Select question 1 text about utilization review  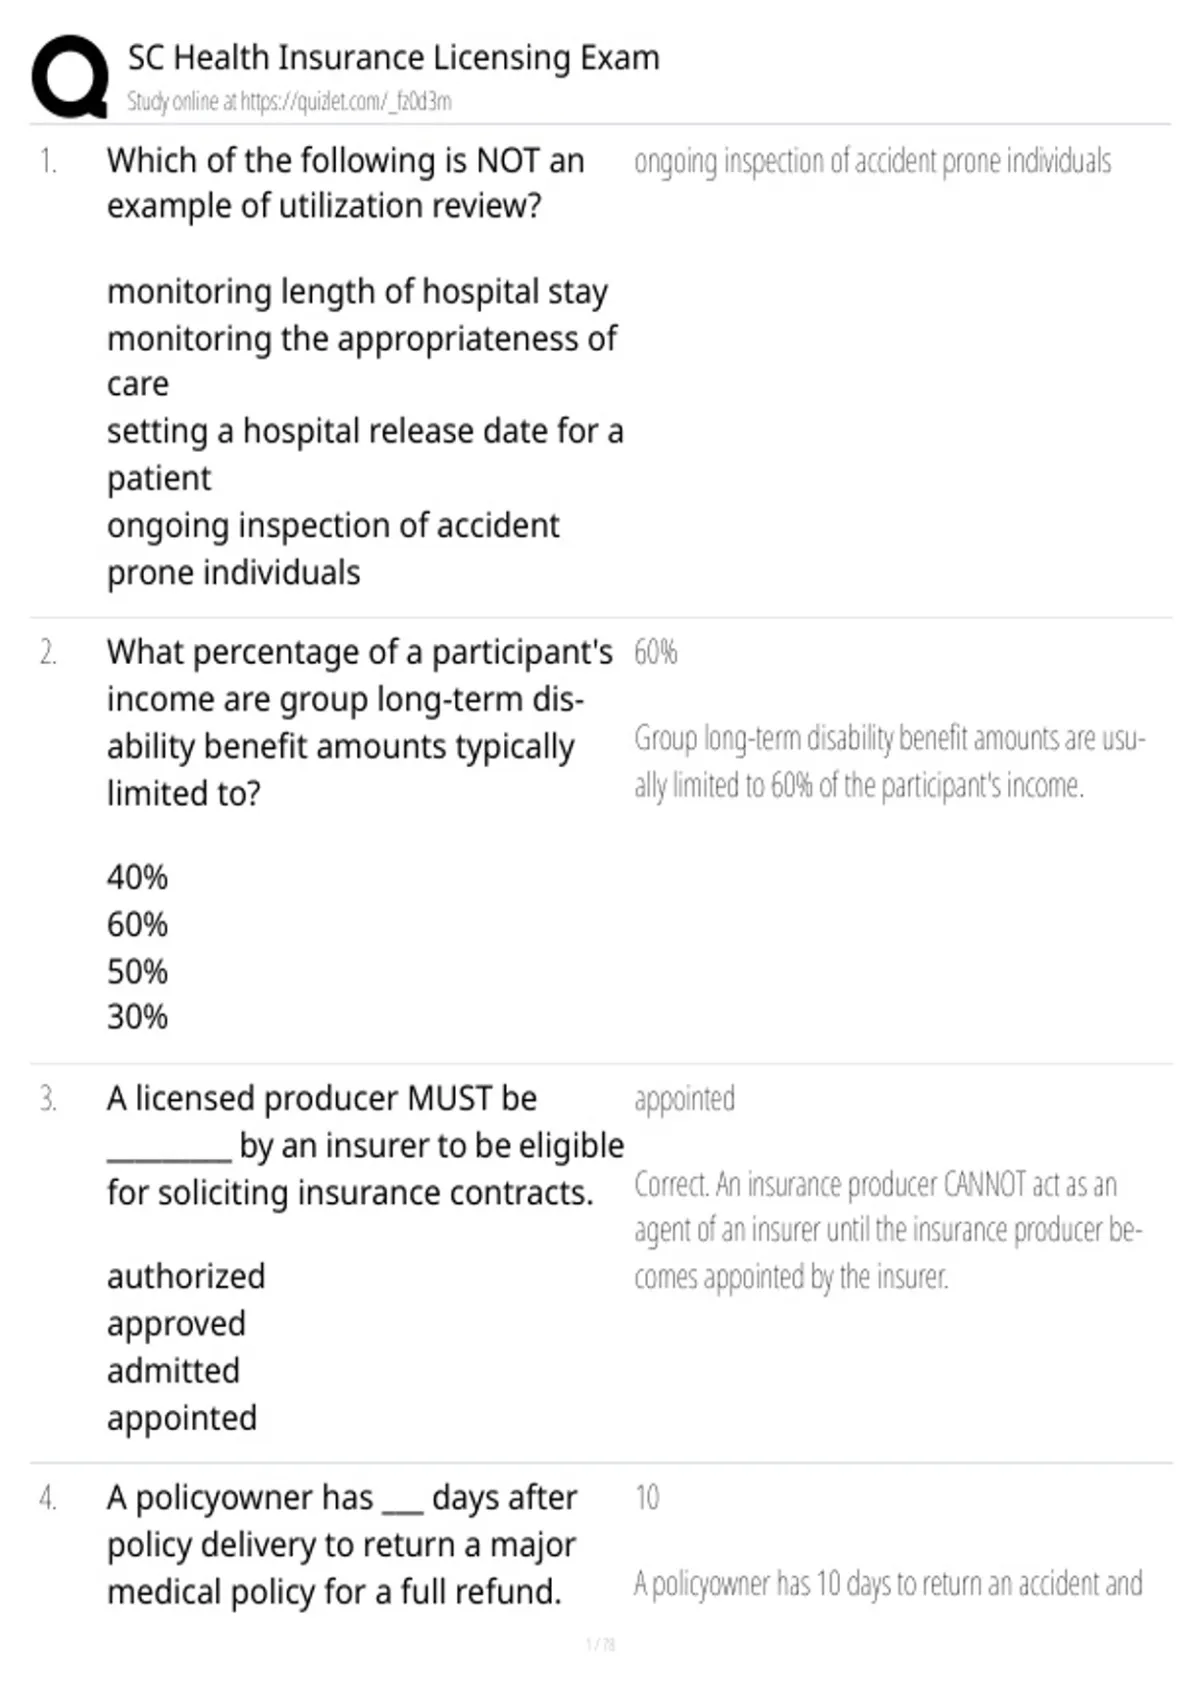point(345,182)
